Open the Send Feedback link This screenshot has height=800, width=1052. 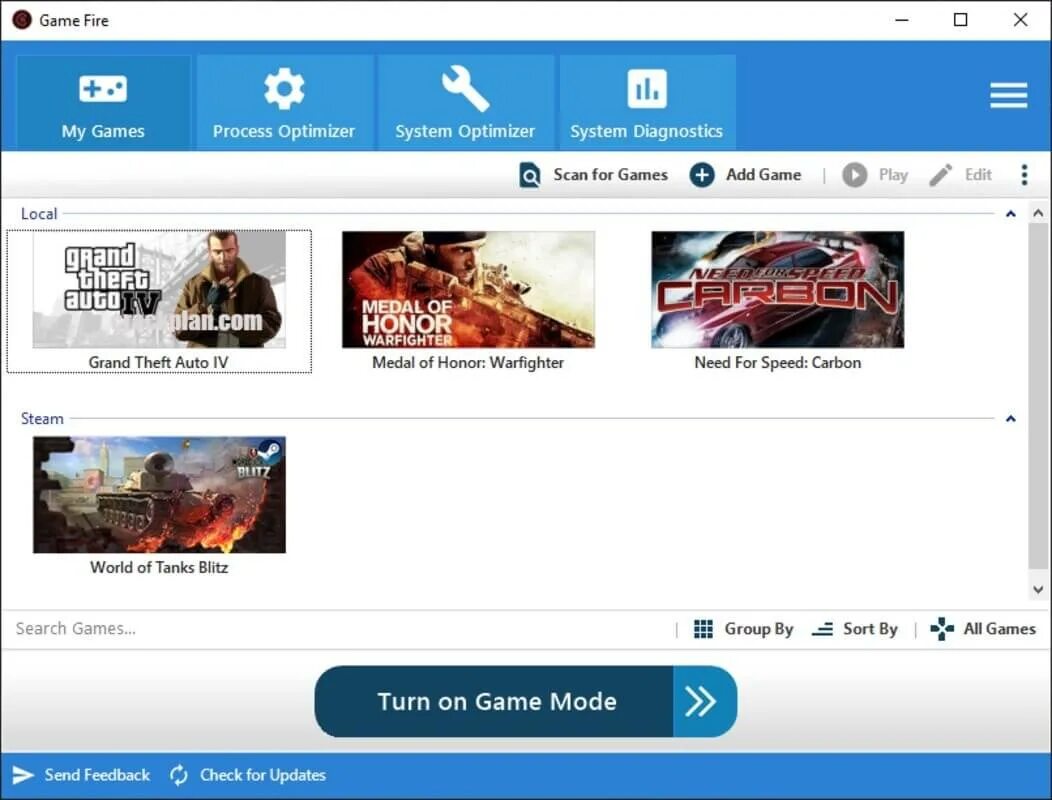pyautogui.click(x=97, y=775)
